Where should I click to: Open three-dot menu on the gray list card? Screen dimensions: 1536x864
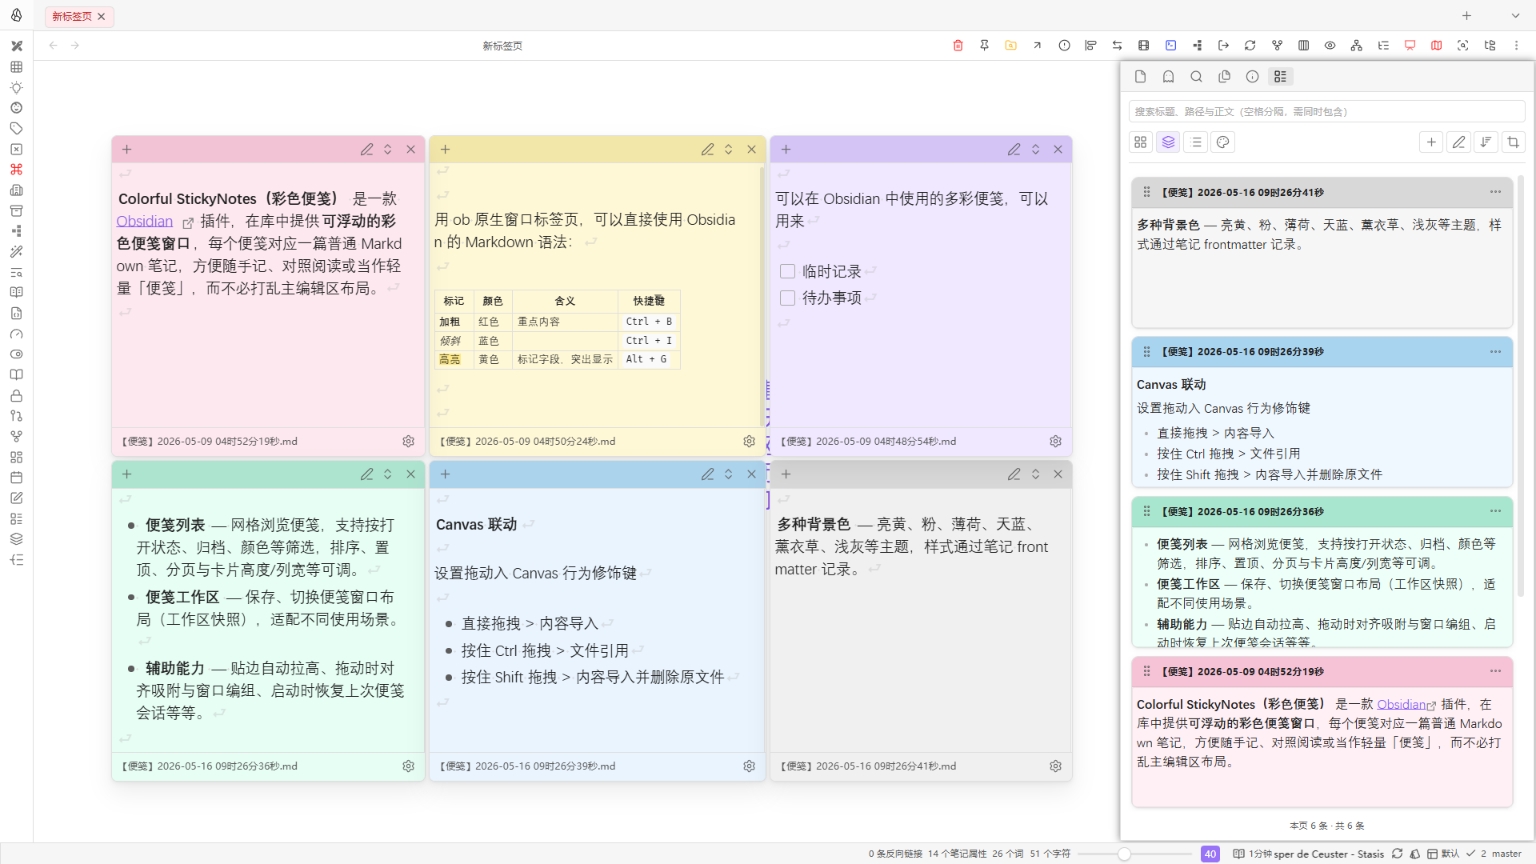1495,192
